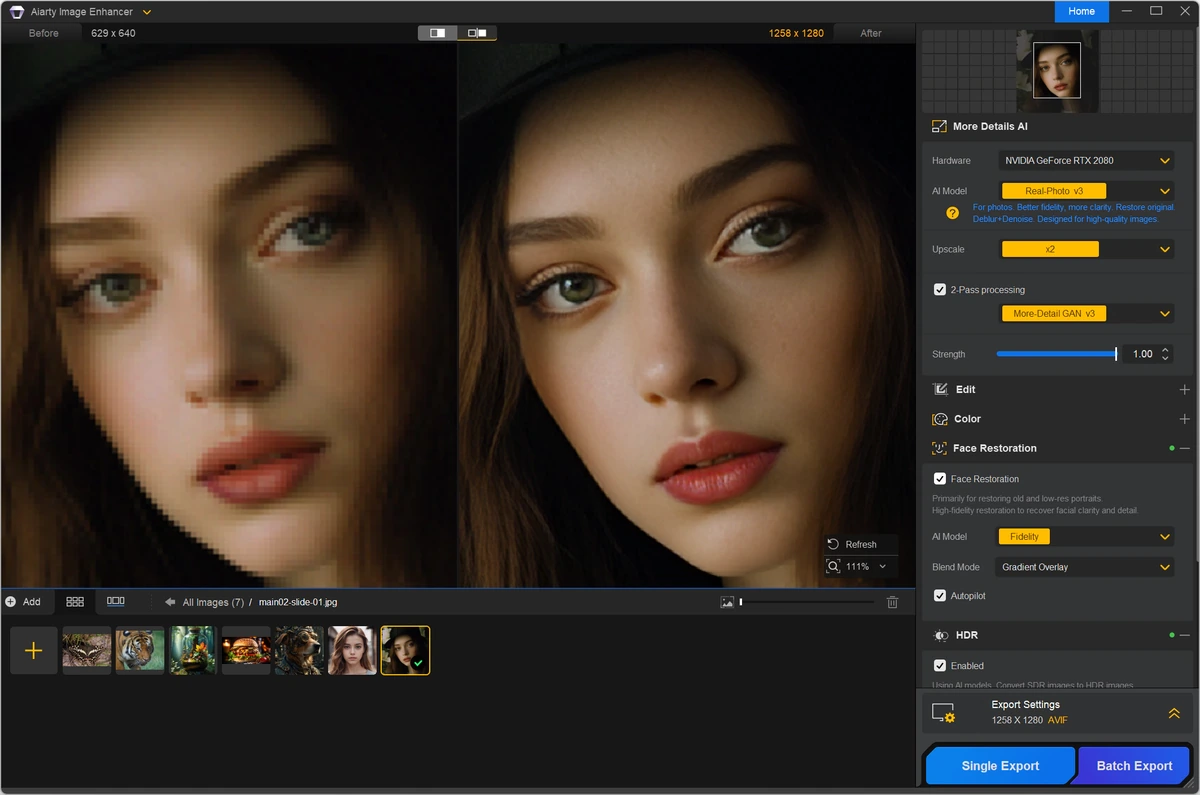Toggle the 2-Pass processing checkbox
The height and width of the screenshot is (795, 1200).
[x=940, y=290]
